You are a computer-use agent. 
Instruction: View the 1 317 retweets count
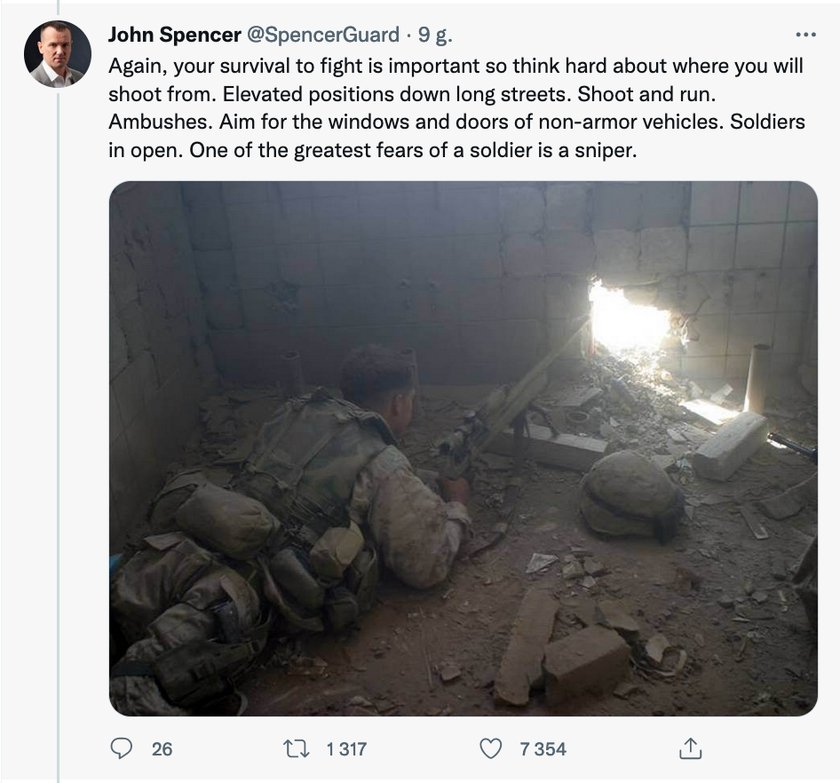(x=347, y=749)
